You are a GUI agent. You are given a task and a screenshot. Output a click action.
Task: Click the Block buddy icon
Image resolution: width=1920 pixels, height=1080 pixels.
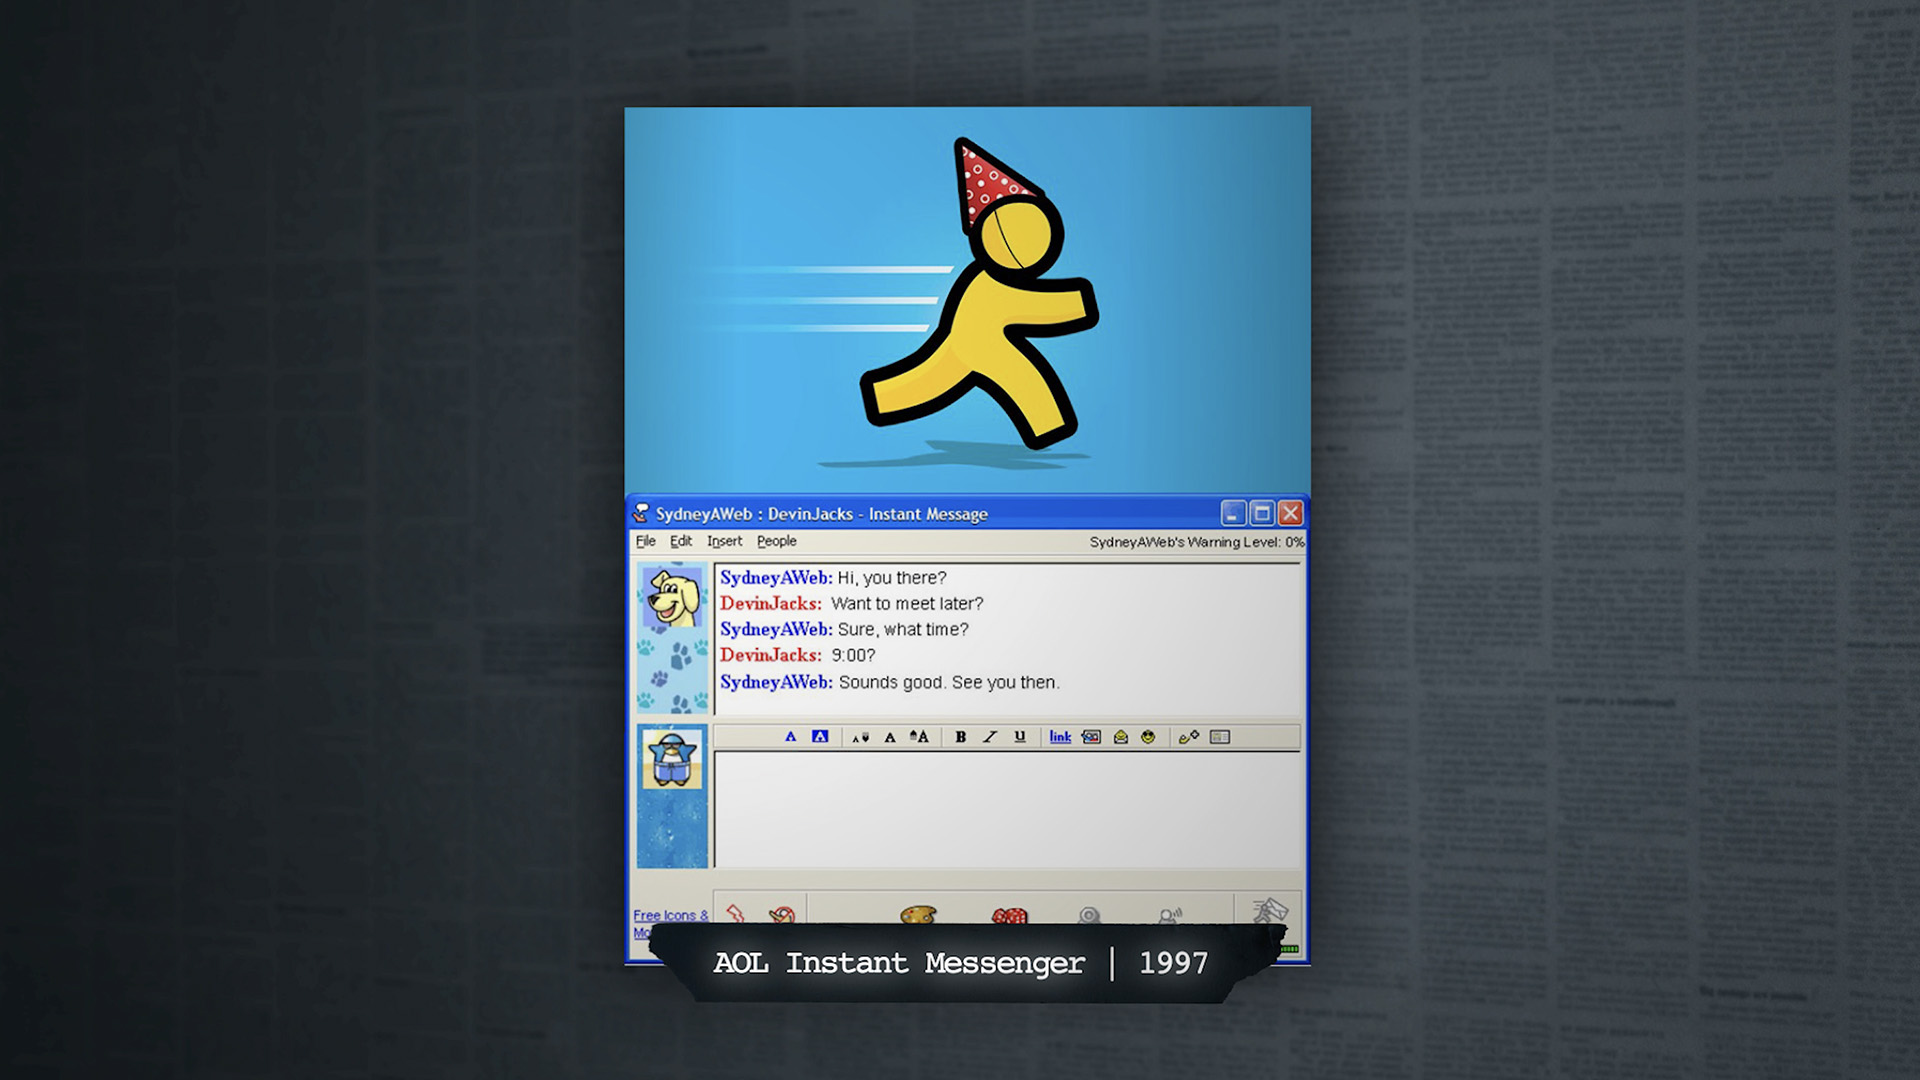pyautogui.click(x=782, y=914)
